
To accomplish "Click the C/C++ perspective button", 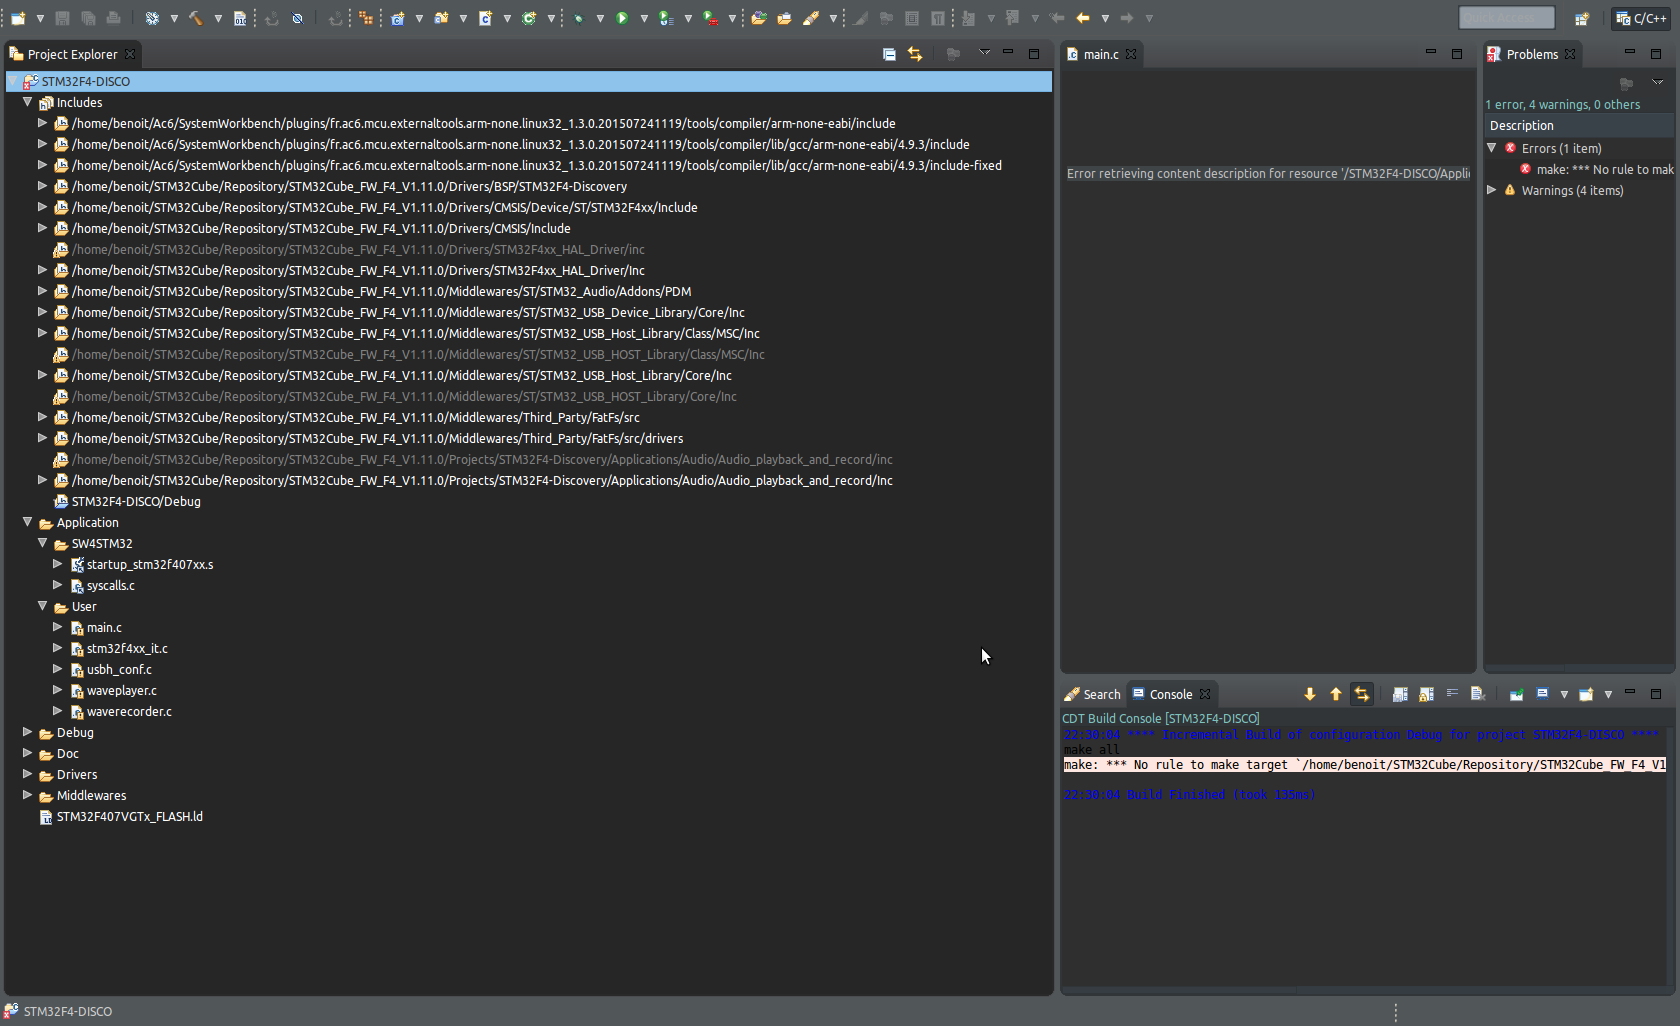I will (x=1641, y=18).
